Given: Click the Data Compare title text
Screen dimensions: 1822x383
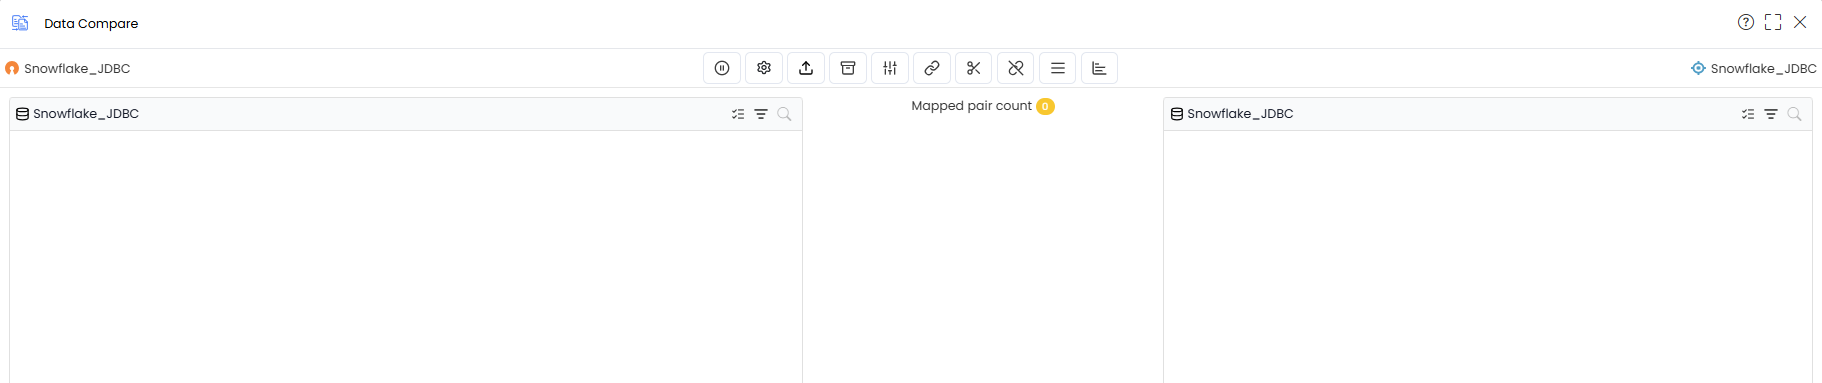Looking at the screenshot, I should click(x=91, y=23).
